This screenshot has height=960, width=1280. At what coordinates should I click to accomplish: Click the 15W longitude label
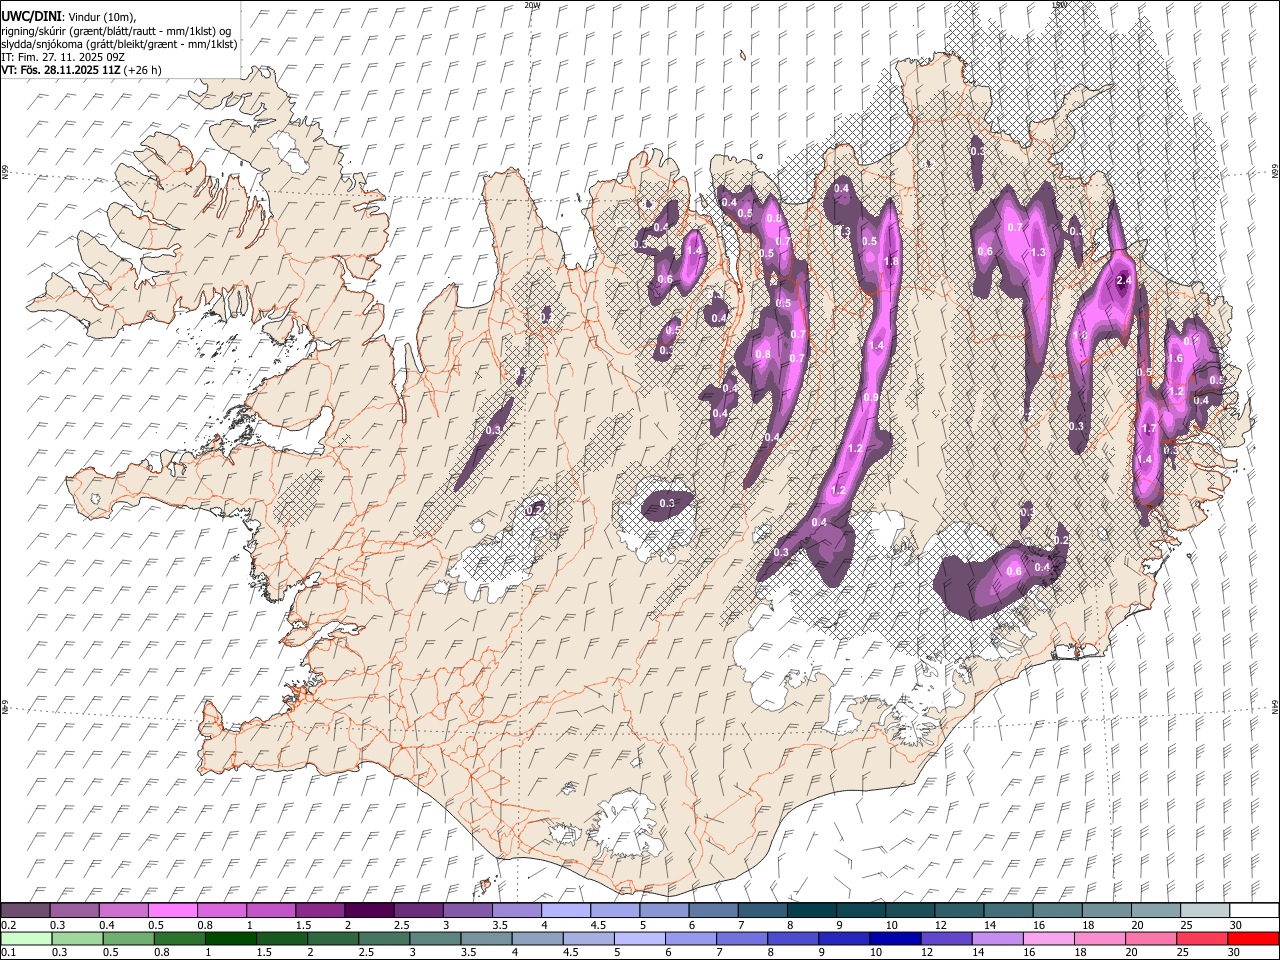(1060, 5)
